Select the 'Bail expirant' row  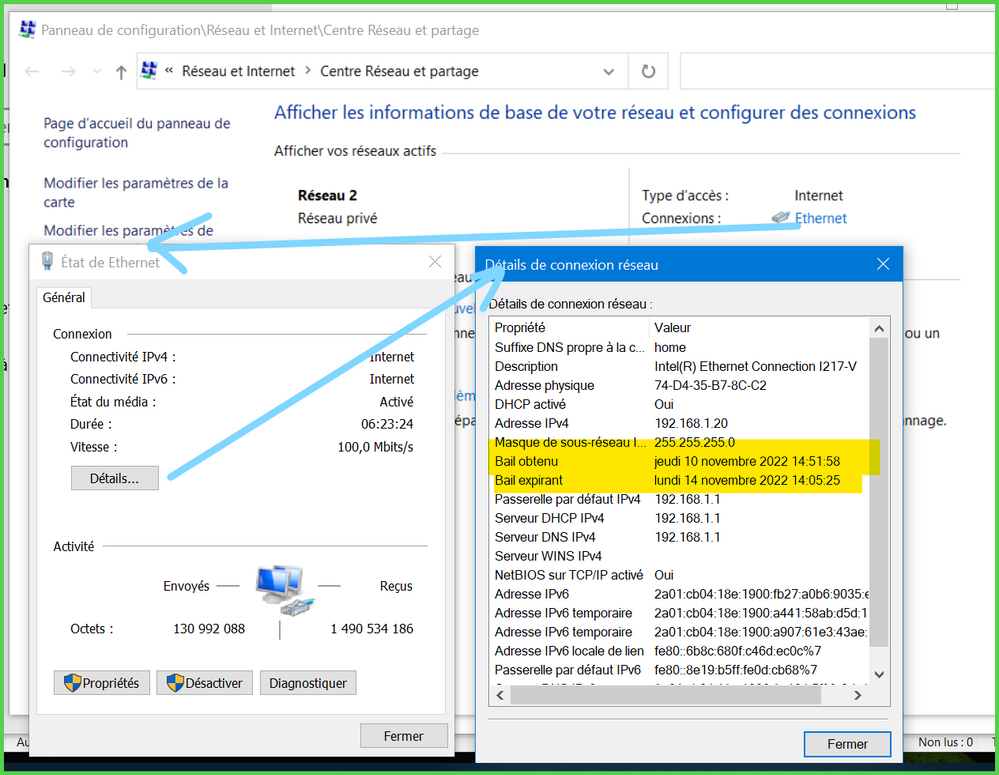680,481
